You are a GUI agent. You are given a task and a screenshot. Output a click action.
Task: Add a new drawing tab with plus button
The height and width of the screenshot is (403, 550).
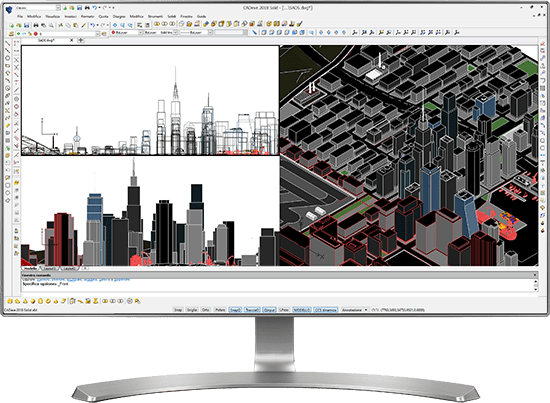(80, 40)
